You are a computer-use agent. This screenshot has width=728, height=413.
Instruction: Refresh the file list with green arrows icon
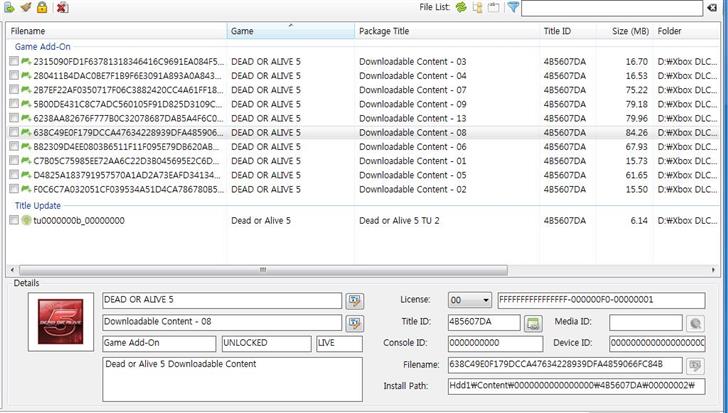461,7
